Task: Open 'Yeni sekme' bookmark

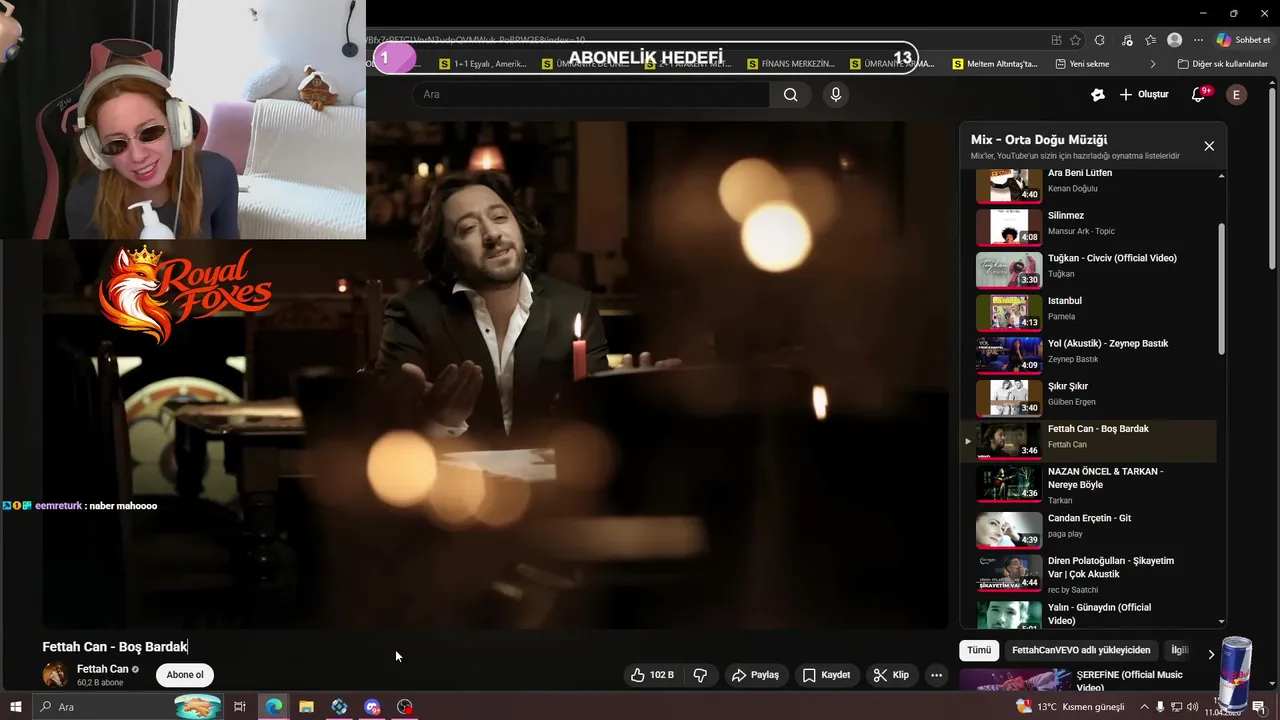Action: click(x=1082, y=64)
